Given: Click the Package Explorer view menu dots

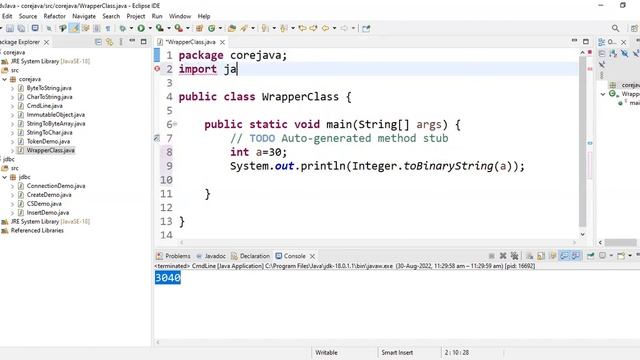Looking at the screenshot, I should 121,42.
